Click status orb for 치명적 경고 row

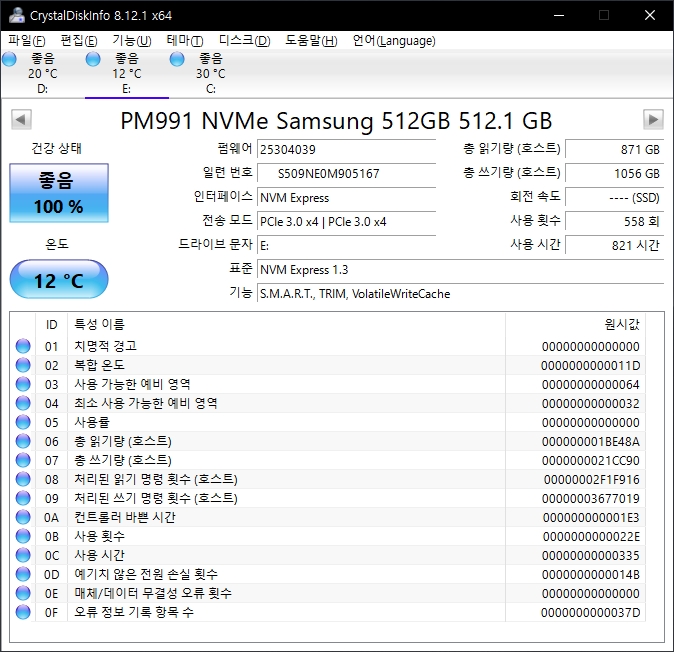coord(23,346)
